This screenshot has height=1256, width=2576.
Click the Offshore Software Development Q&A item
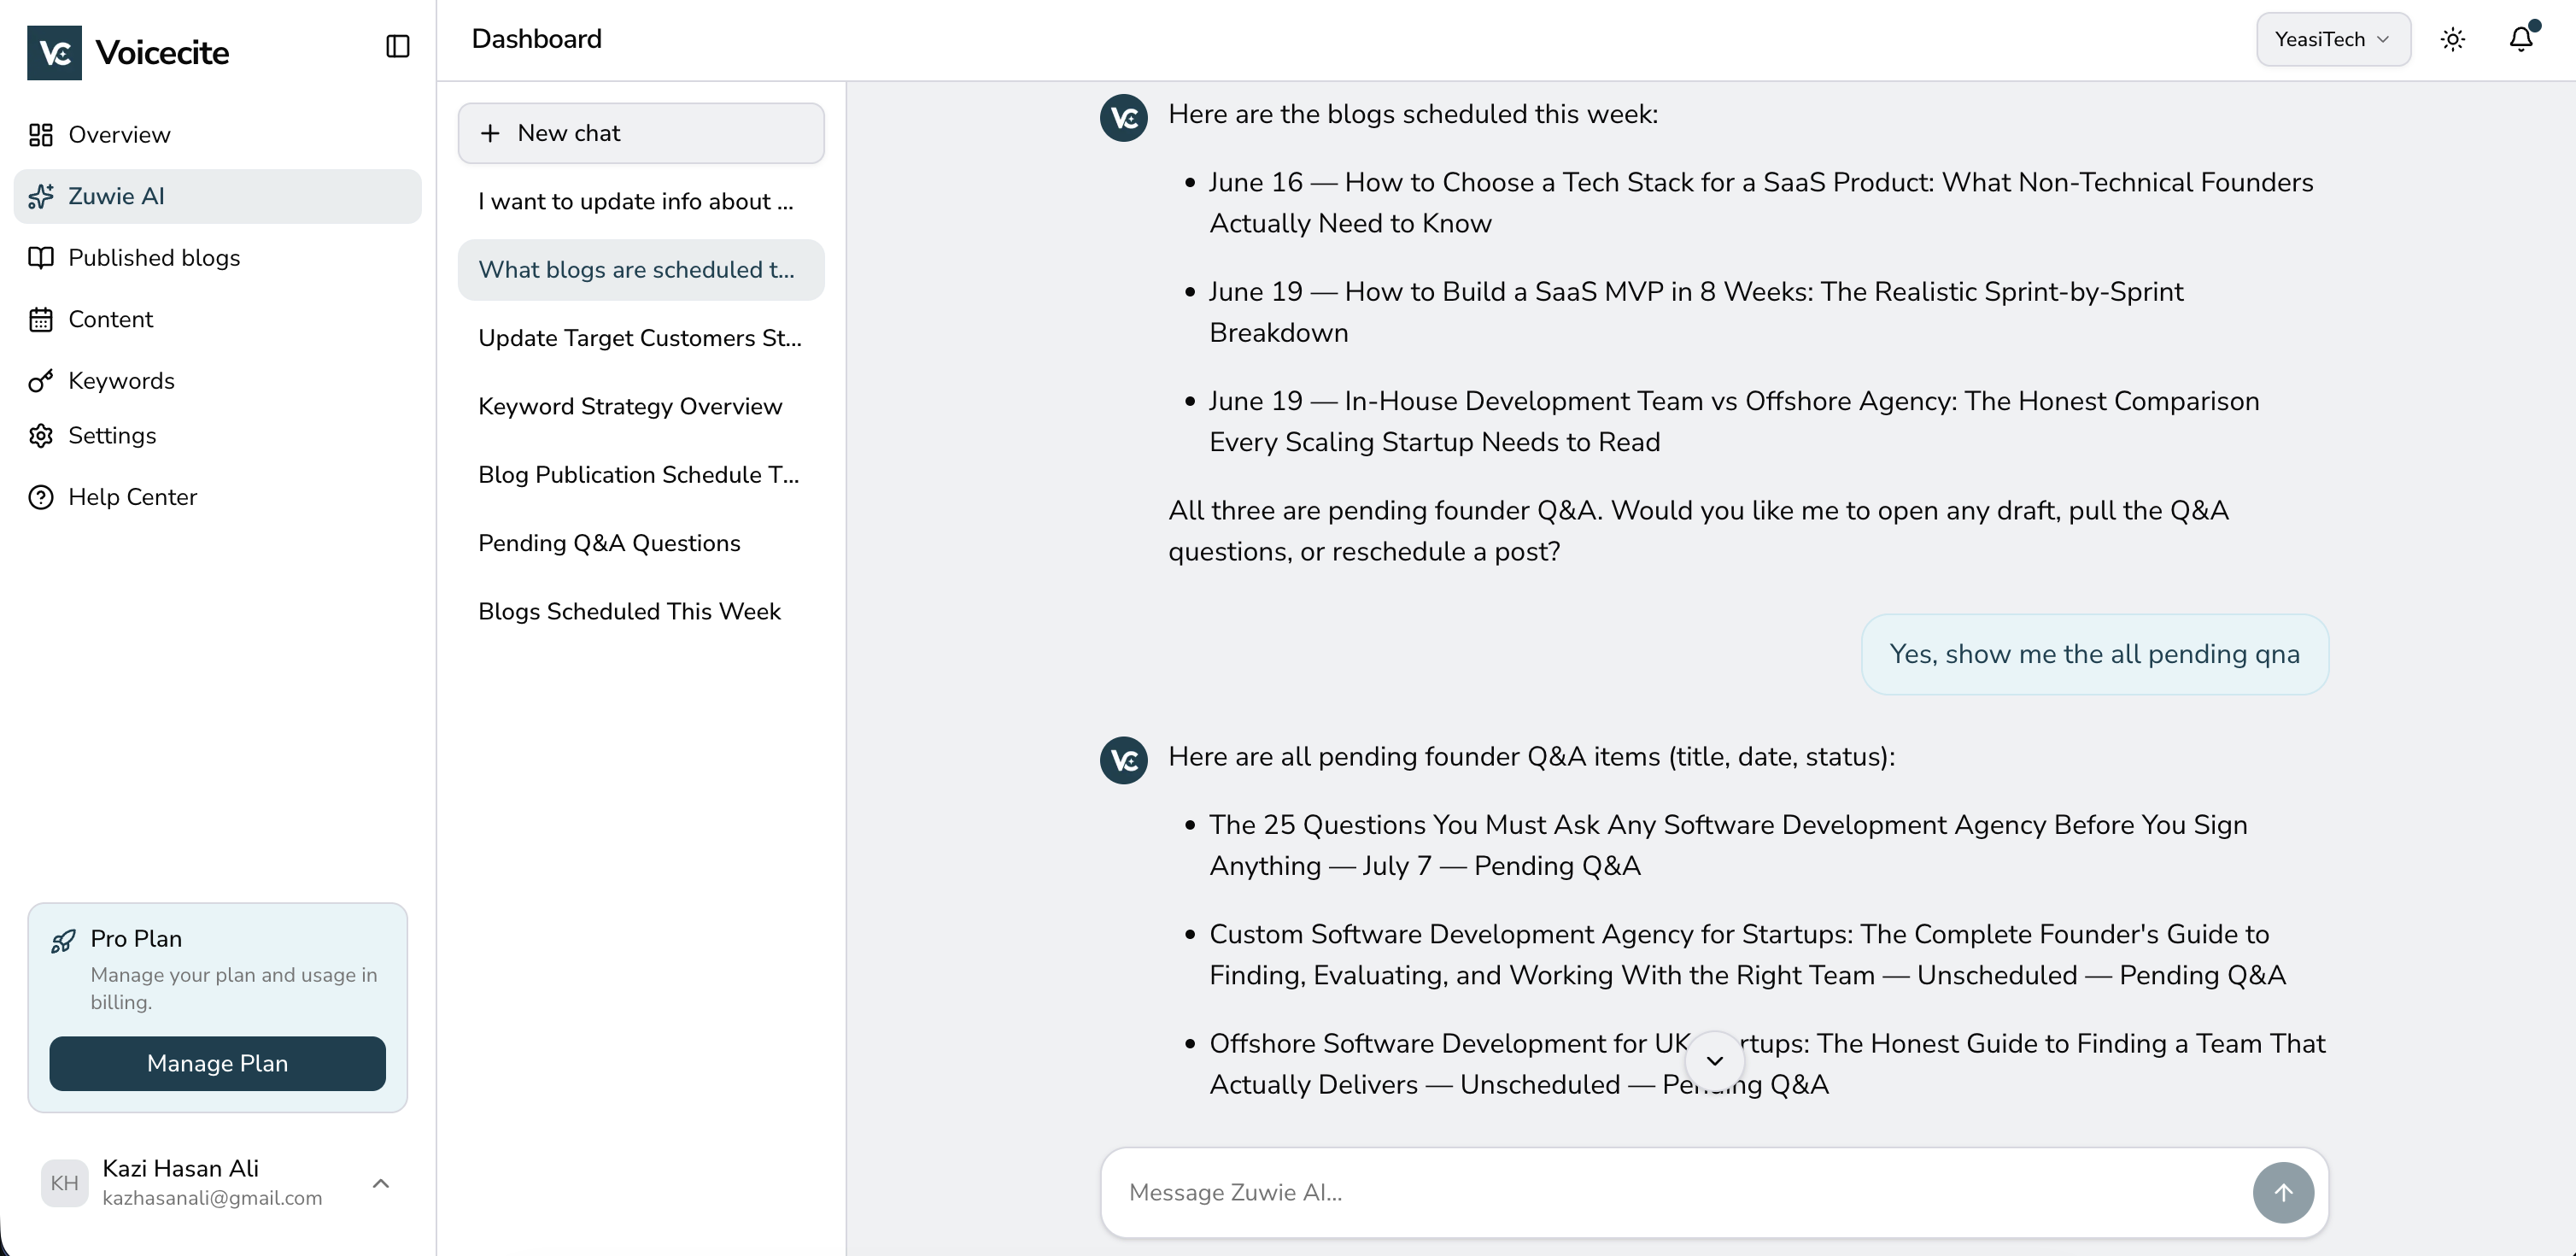1767,1064
